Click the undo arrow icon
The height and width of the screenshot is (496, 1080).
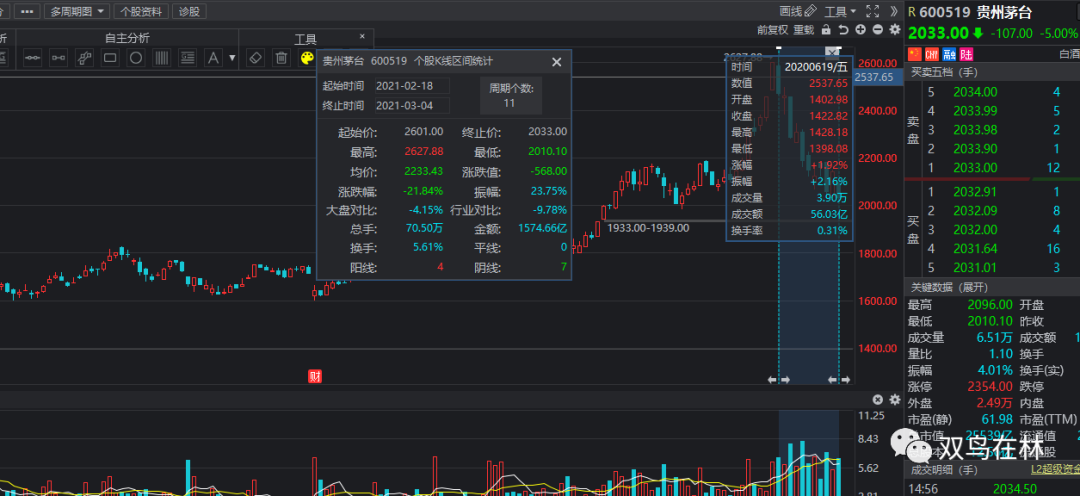pyautogui.click(x=844, y=30)
